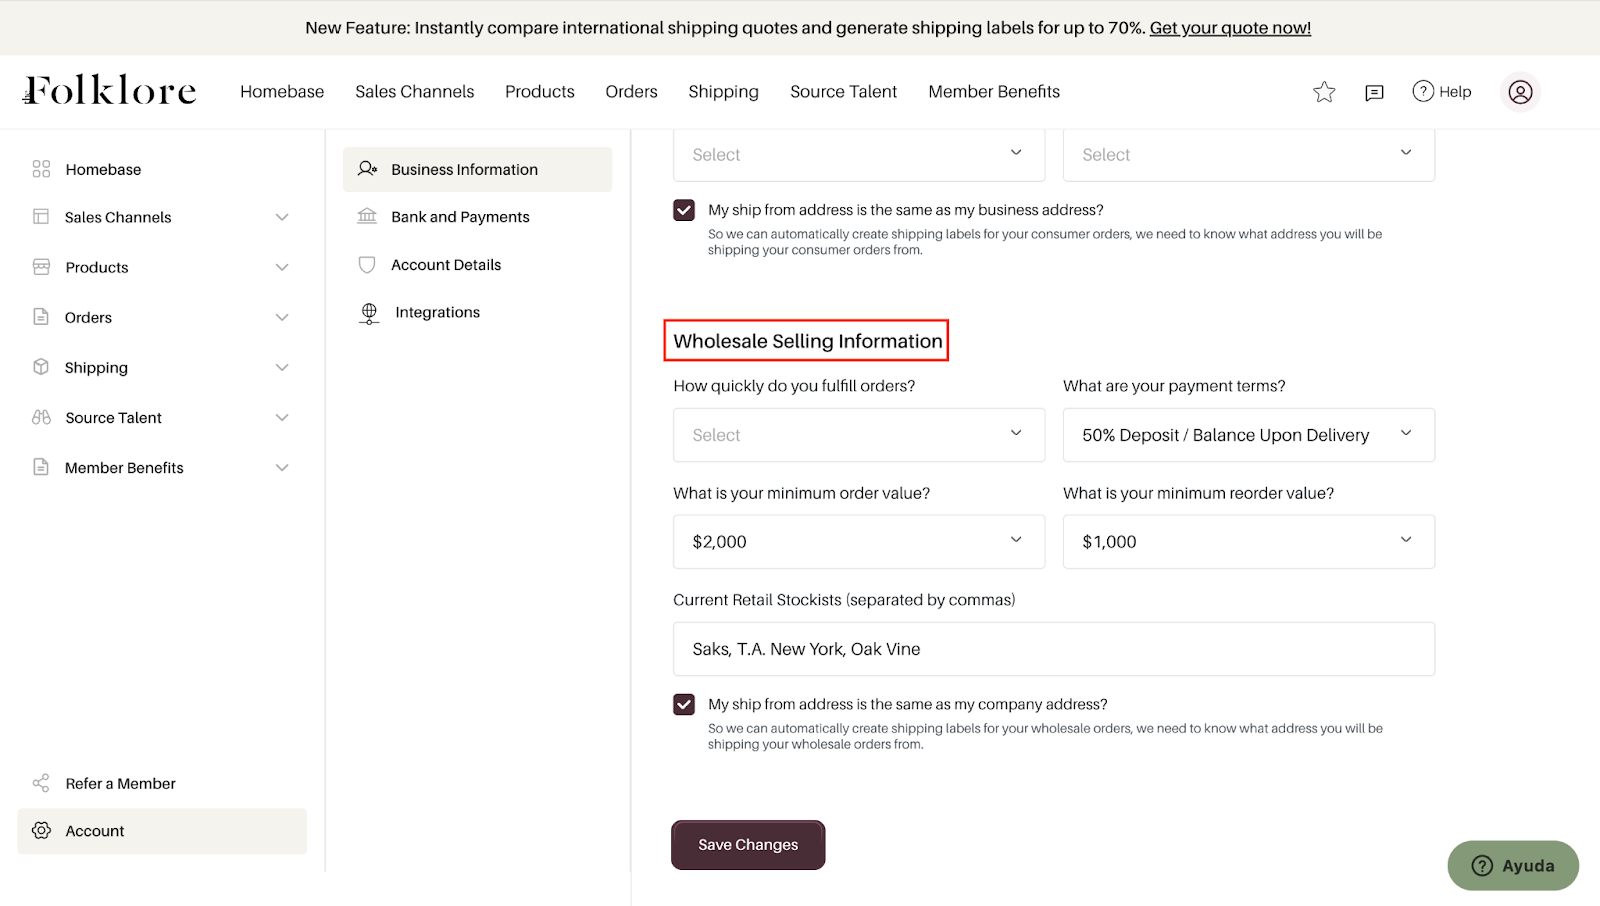Open the order fulfillment speed dropdown

click(x=858, y=435)
